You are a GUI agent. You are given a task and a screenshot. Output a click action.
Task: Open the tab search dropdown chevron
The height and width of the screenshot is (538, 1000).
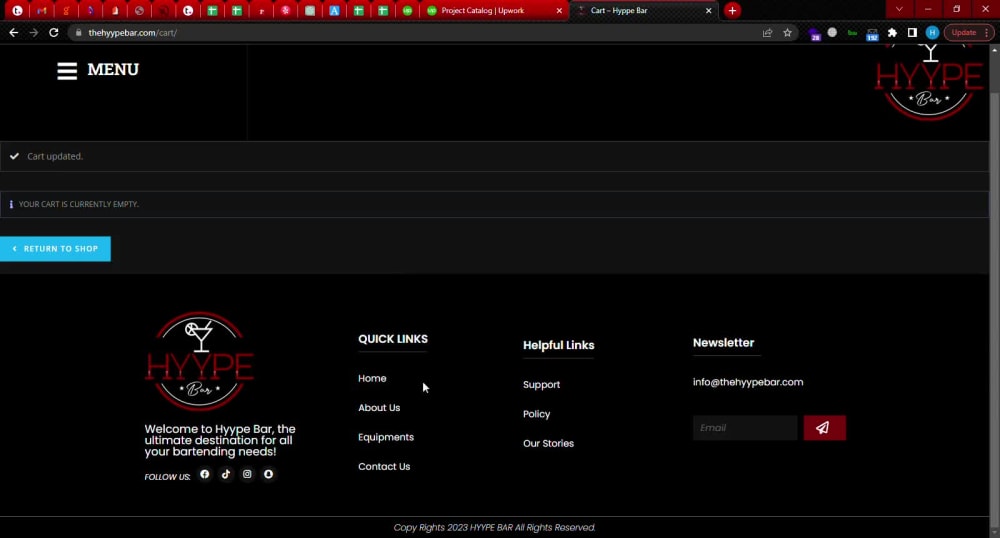click(x=899, y=10)
